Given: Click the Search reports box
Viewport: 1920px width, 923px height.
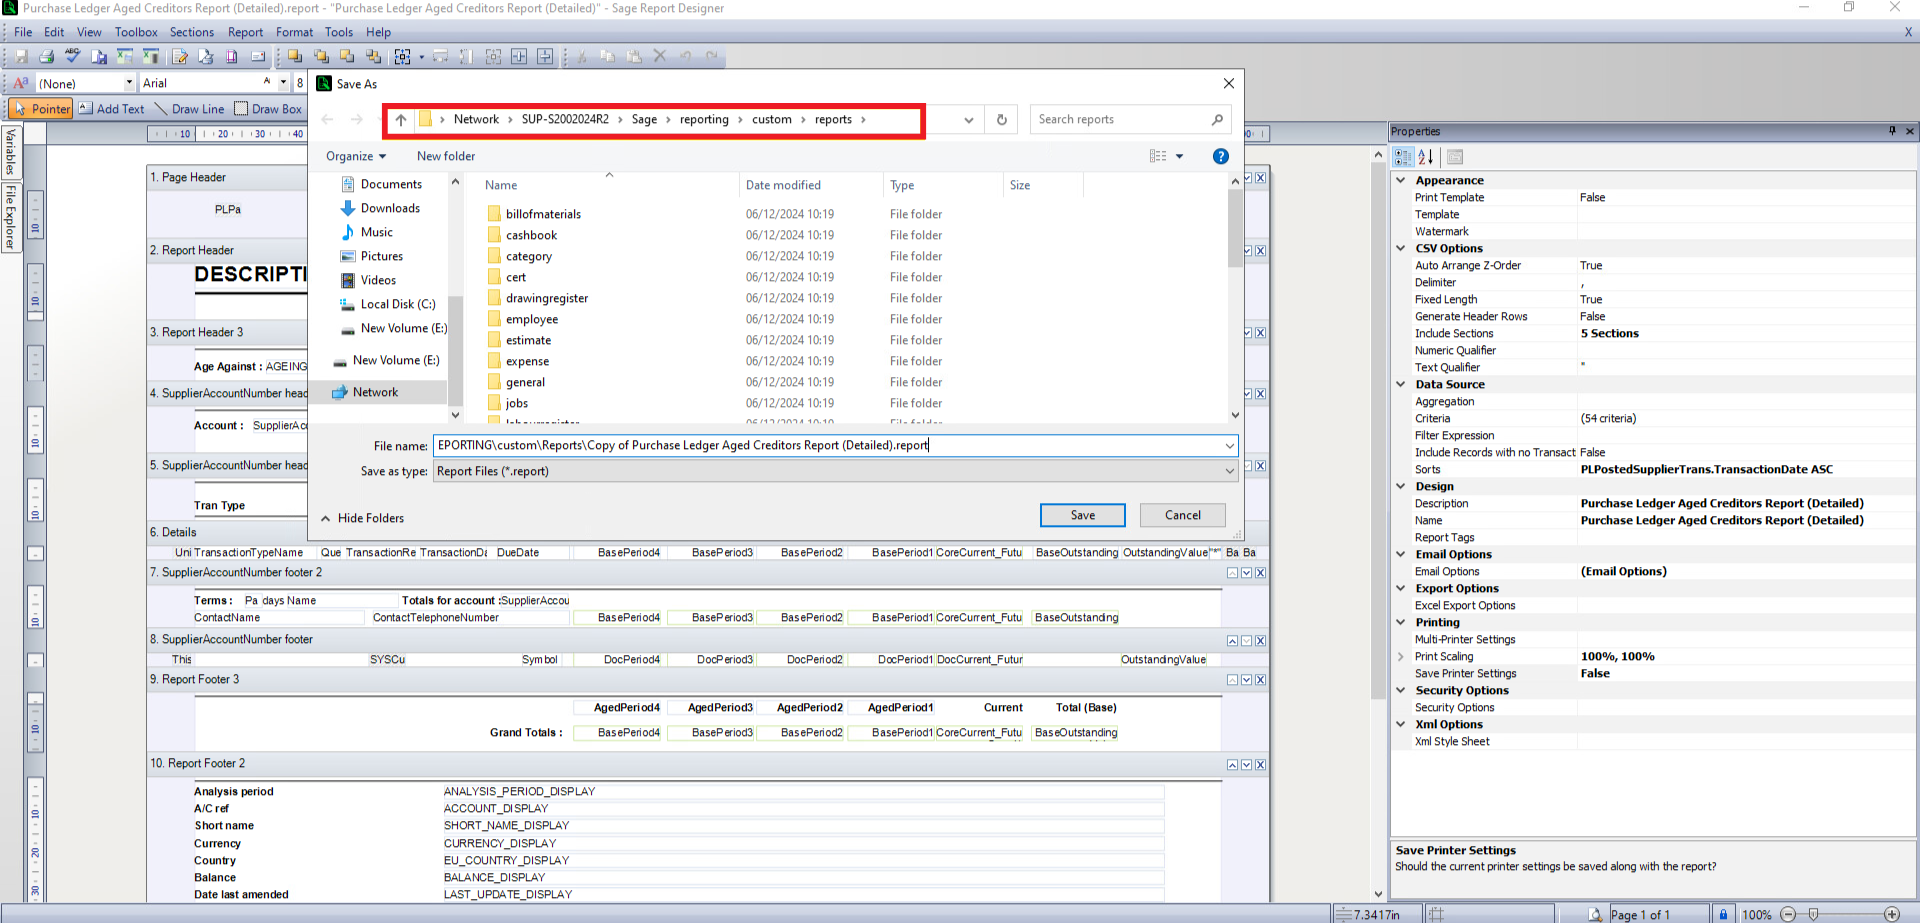Looking at the screenshot, I should tap(1130, 120).
